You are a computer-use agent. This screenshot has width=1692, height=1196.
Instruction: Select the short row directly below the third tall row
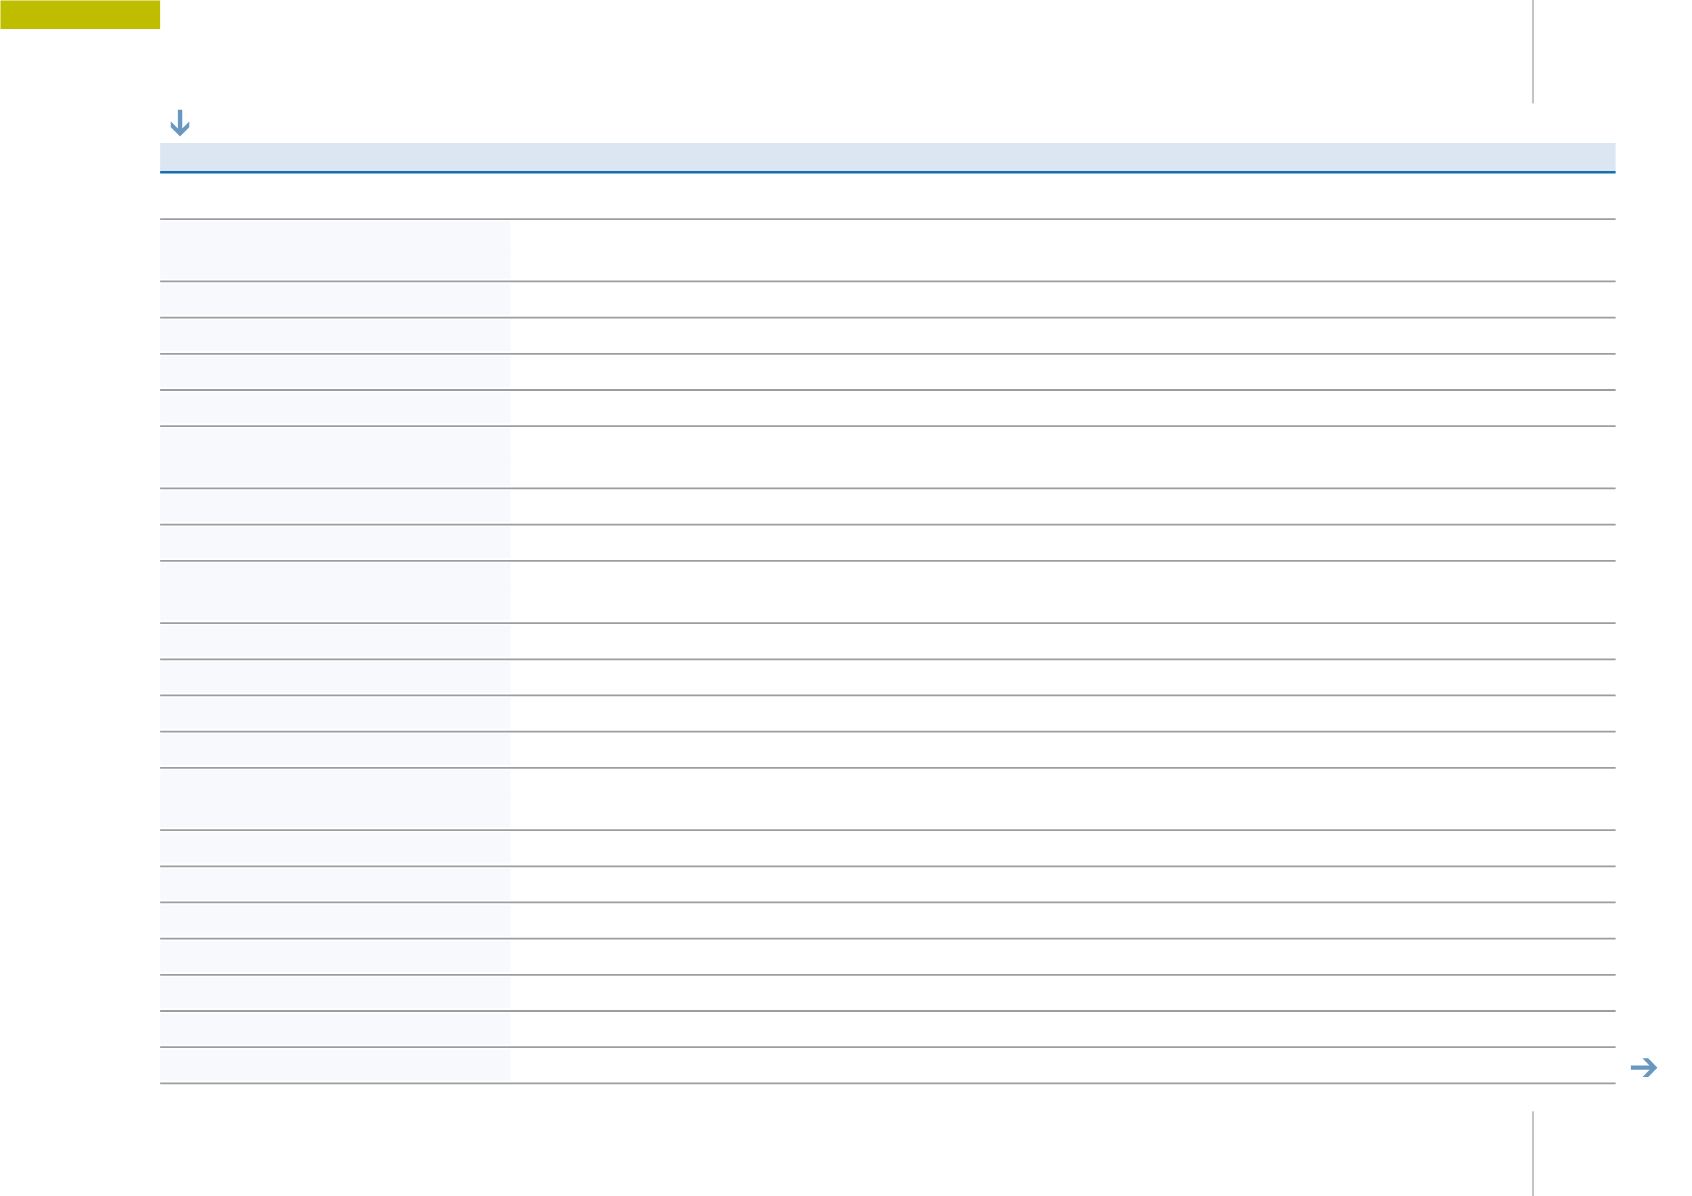pyautogui.click(x=887, y=641)
